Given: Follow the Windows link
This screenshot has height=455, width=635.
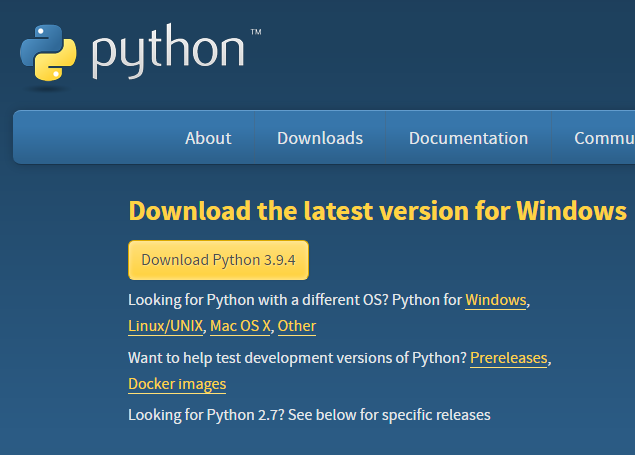Looking at the screenshot, I should (x=496, y=300).
